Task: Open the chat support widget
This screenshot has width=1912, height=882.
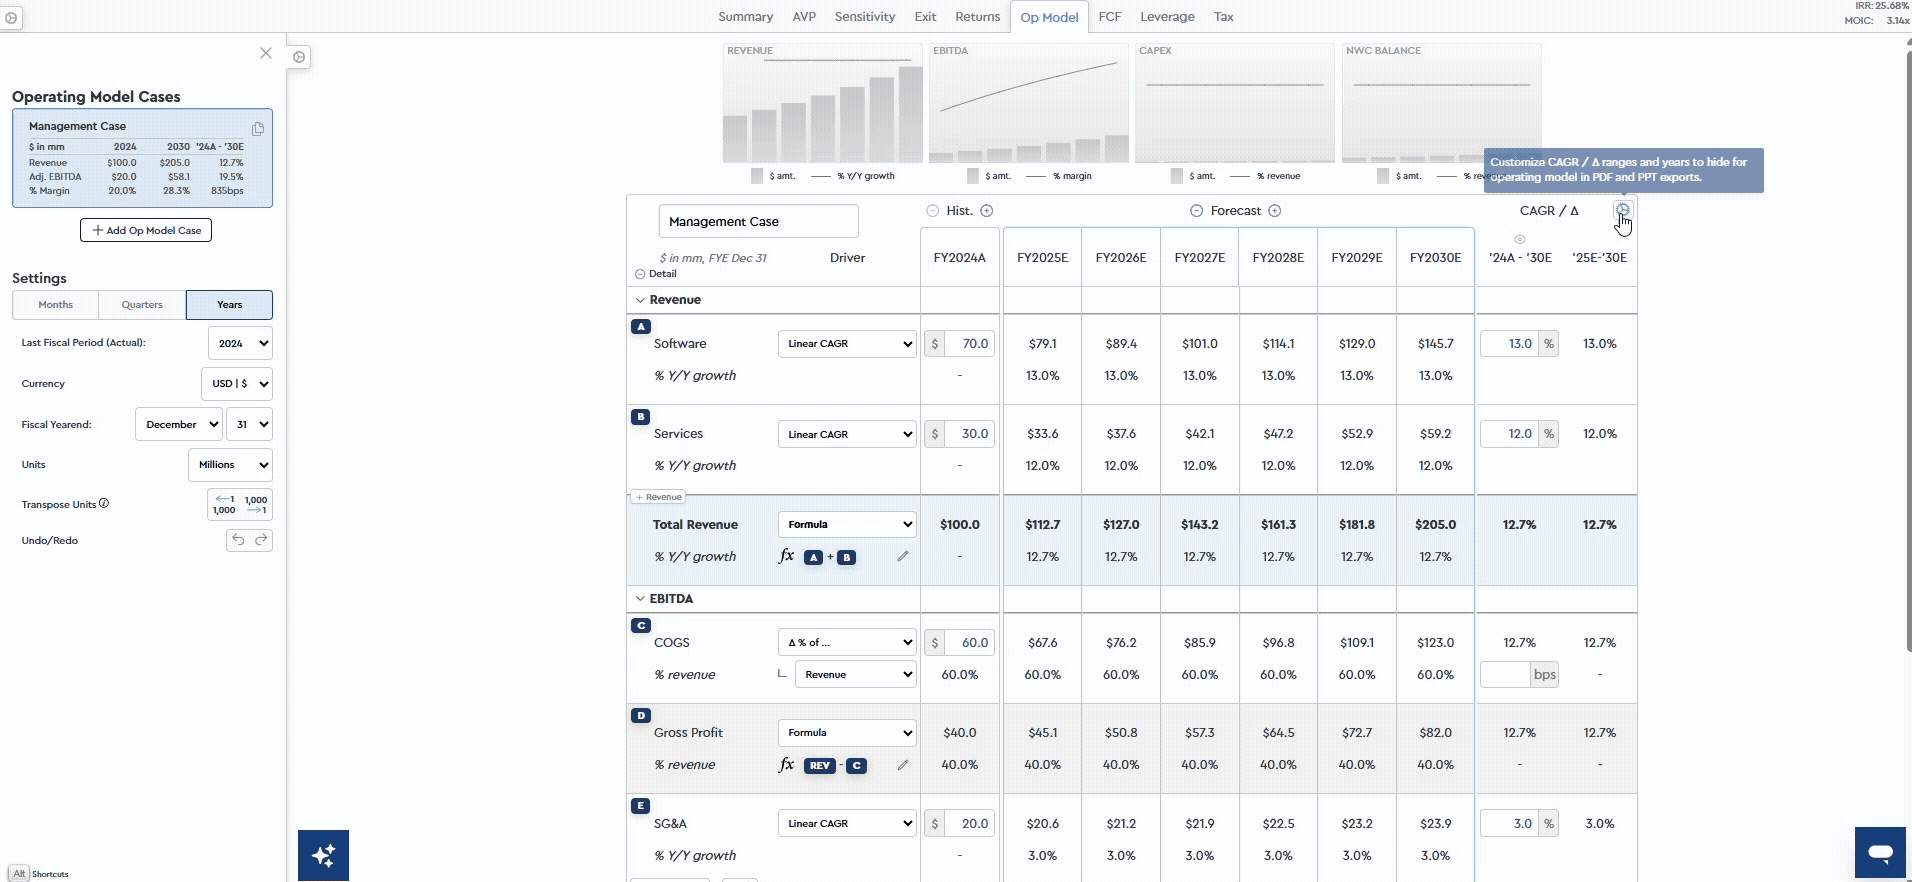Action: [x=1879, y=852]
